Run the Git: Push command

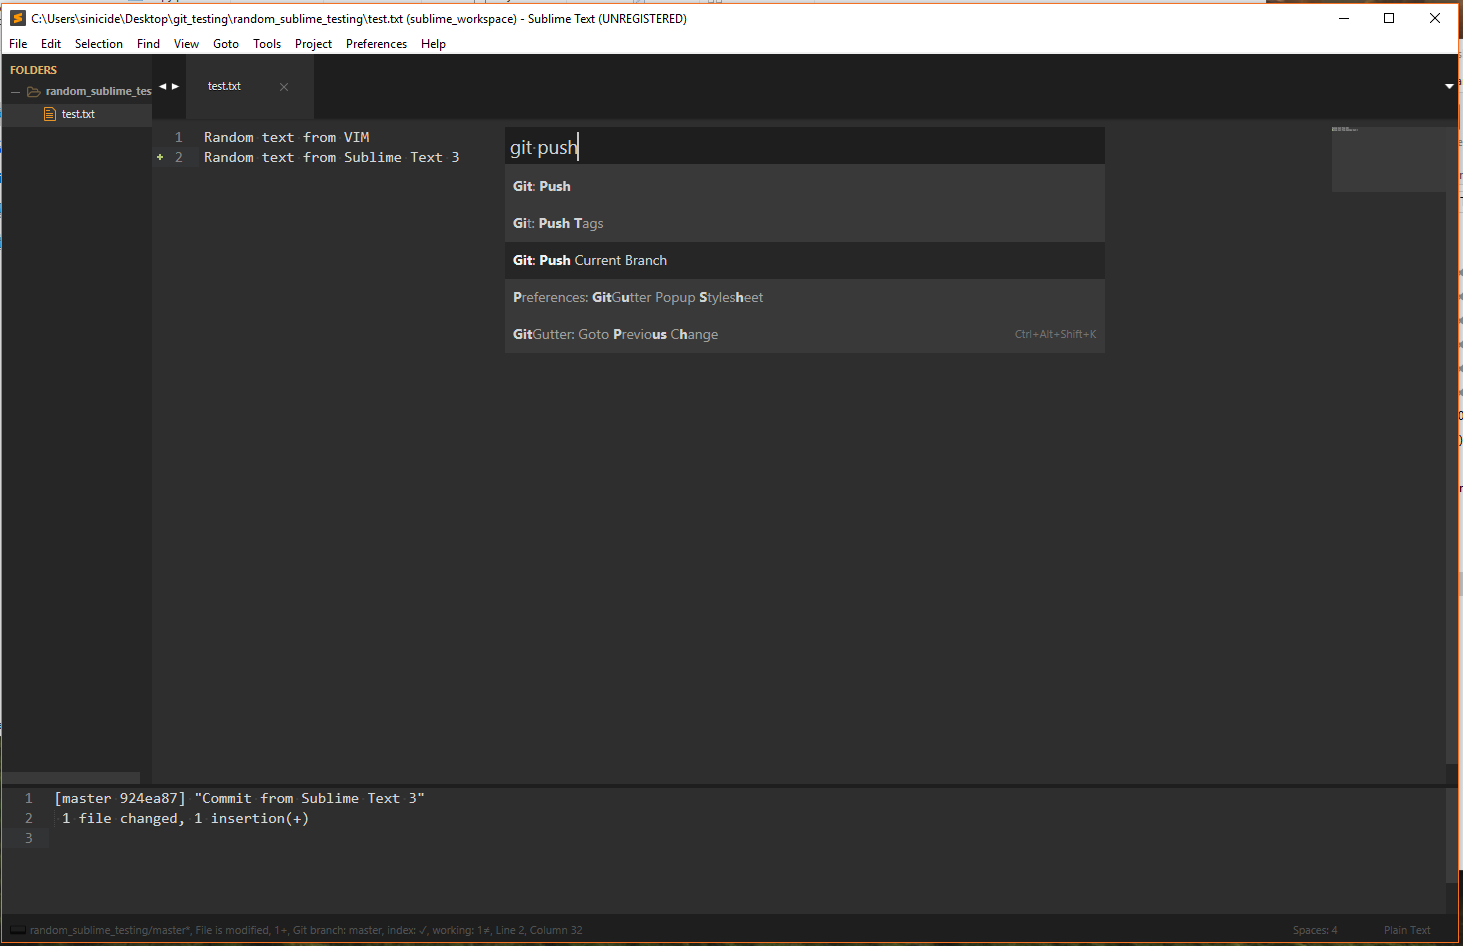[805, 186]
